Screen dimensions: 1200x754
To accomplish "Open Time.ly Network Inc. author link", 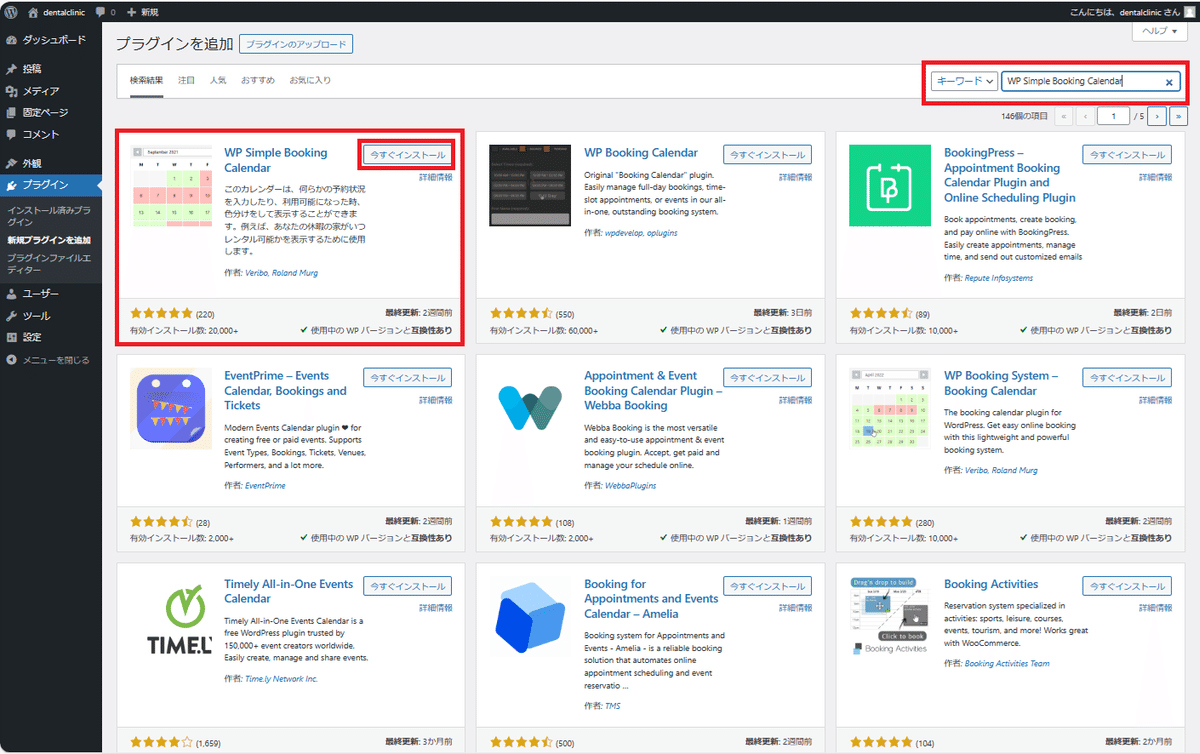I will [x=281, y=678].
